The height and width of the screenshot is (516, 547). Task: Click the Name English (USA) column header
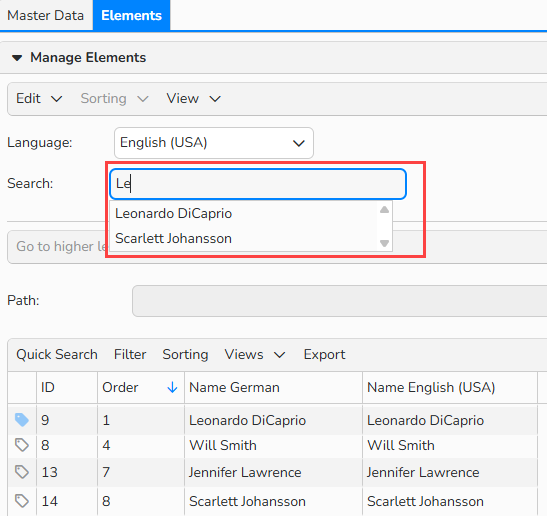(450, 388)
